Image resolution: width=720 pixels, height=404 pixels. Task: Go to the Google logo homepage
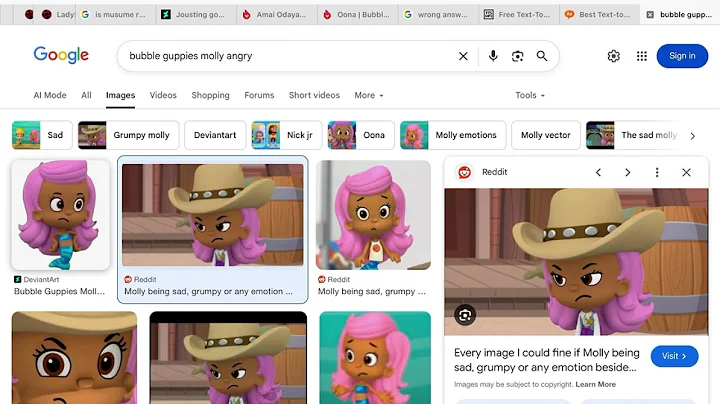pos(61,56)
